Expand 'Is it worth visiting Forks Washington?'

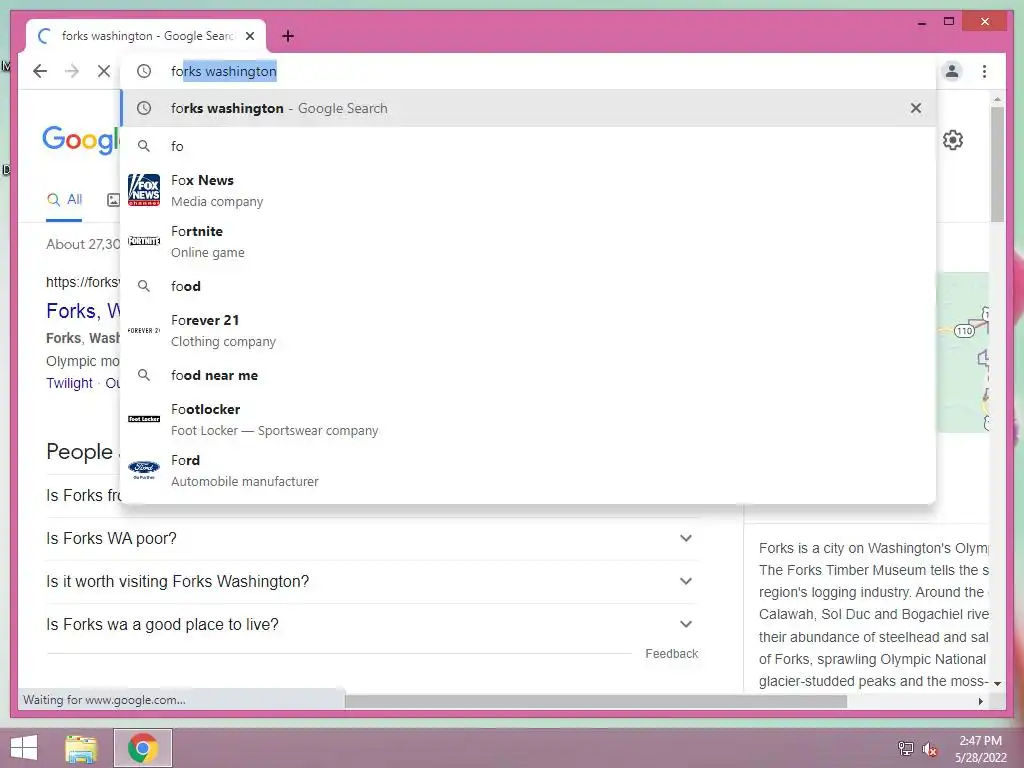click(372, 581)
